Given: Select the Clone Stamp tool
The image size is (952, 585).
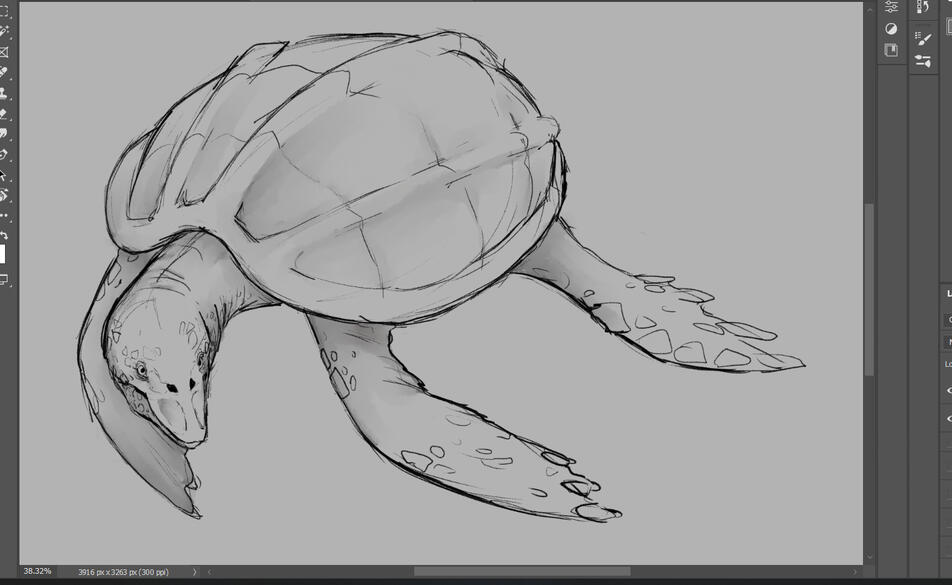Looking at the screenshot, I should click(x=3, y=93).
